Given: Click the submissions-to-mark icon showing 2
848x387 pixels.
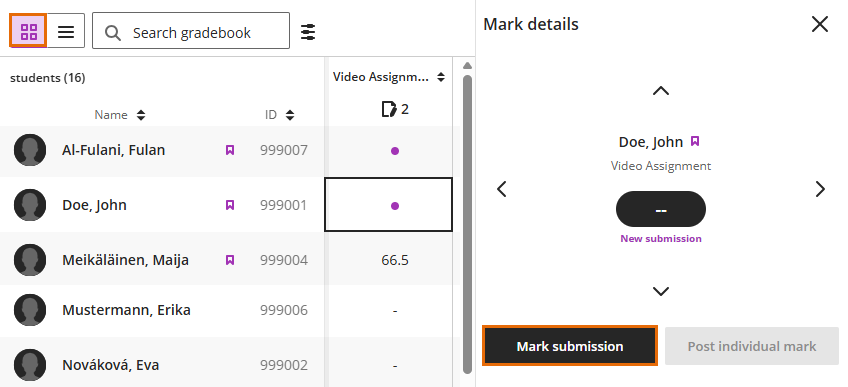Looking at the screenshot, I should tap(395, 109).
